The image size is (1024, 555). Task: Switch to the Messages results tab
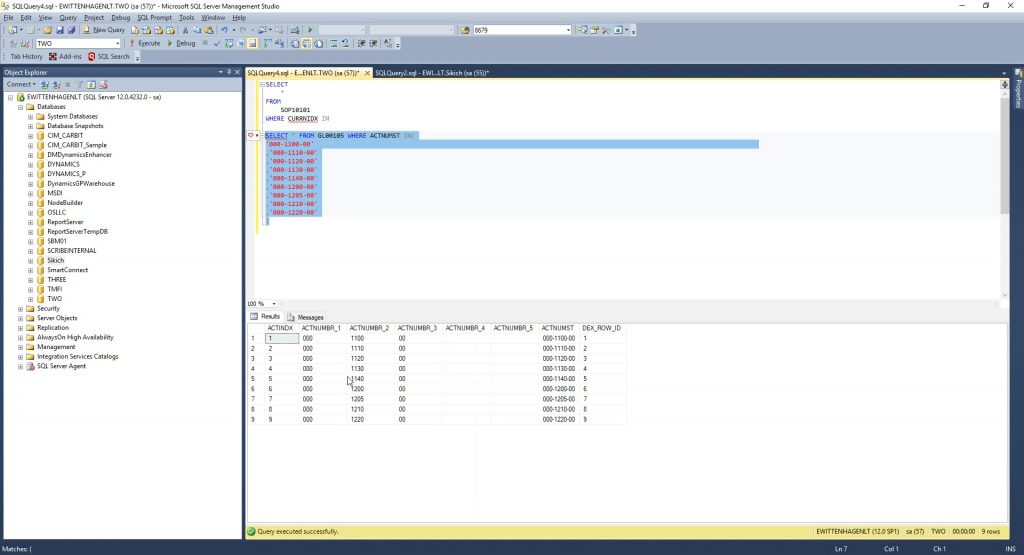(x=306, y=317)
